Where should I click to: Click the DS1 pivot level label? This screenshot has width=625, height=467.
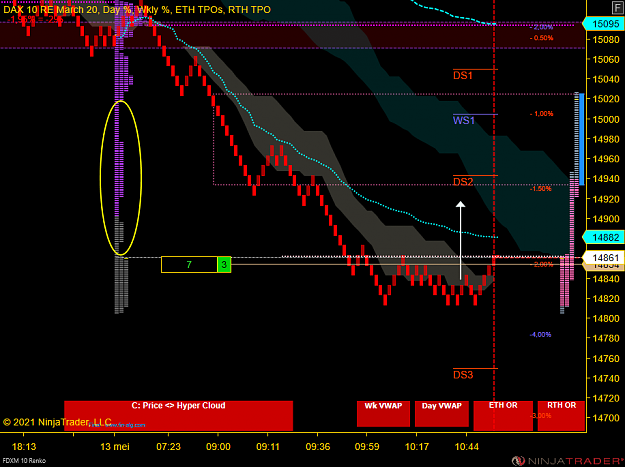point(463,75)
